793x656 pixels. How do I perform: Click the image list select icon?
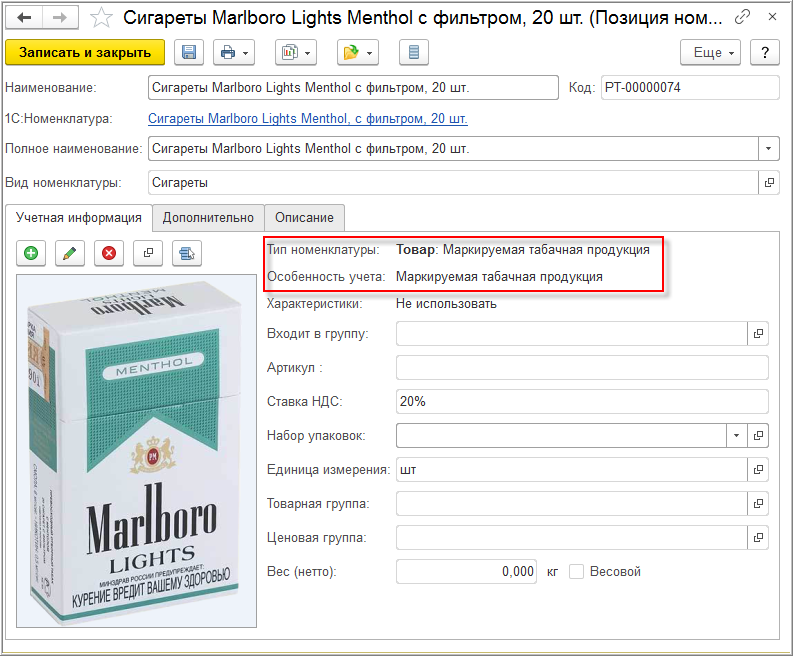click(x=187, y=253)
